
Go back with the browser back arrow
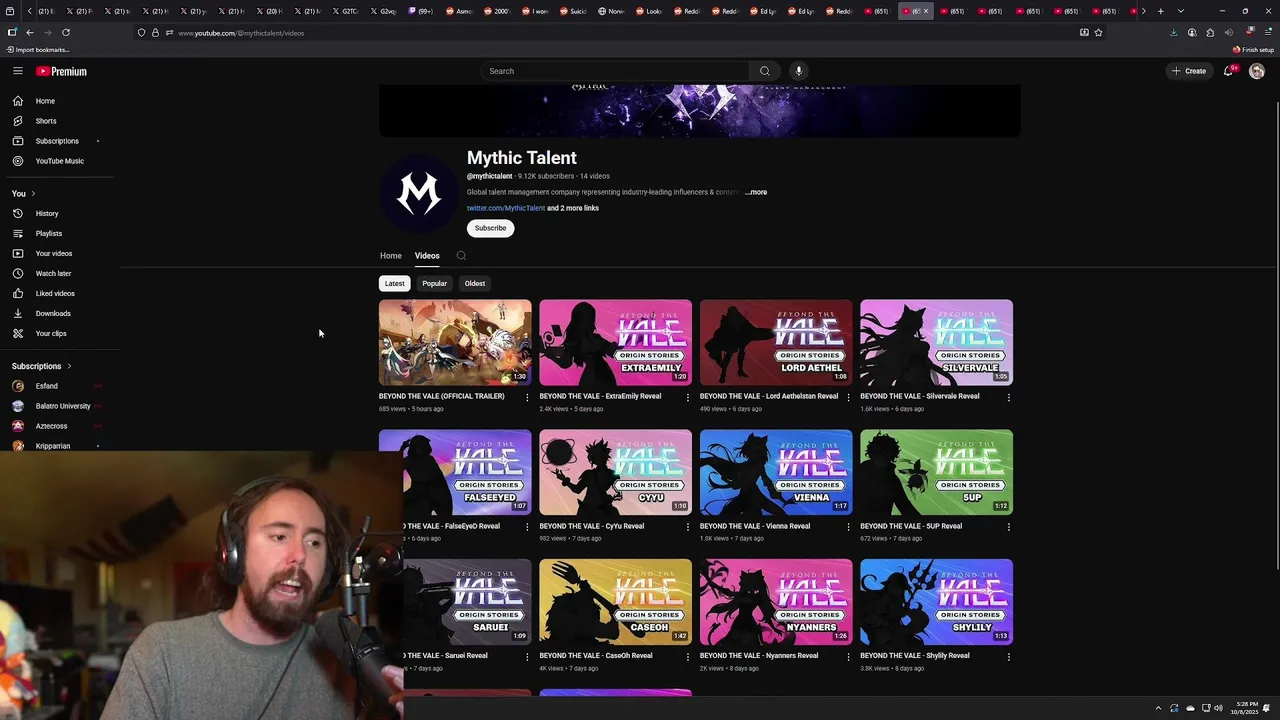pos(30,33)
